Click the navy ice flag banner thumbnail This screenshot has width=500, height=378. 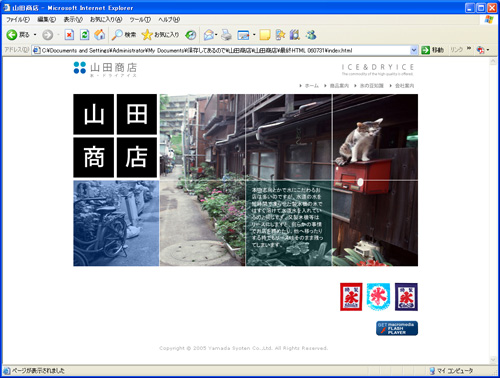[406, 297]
